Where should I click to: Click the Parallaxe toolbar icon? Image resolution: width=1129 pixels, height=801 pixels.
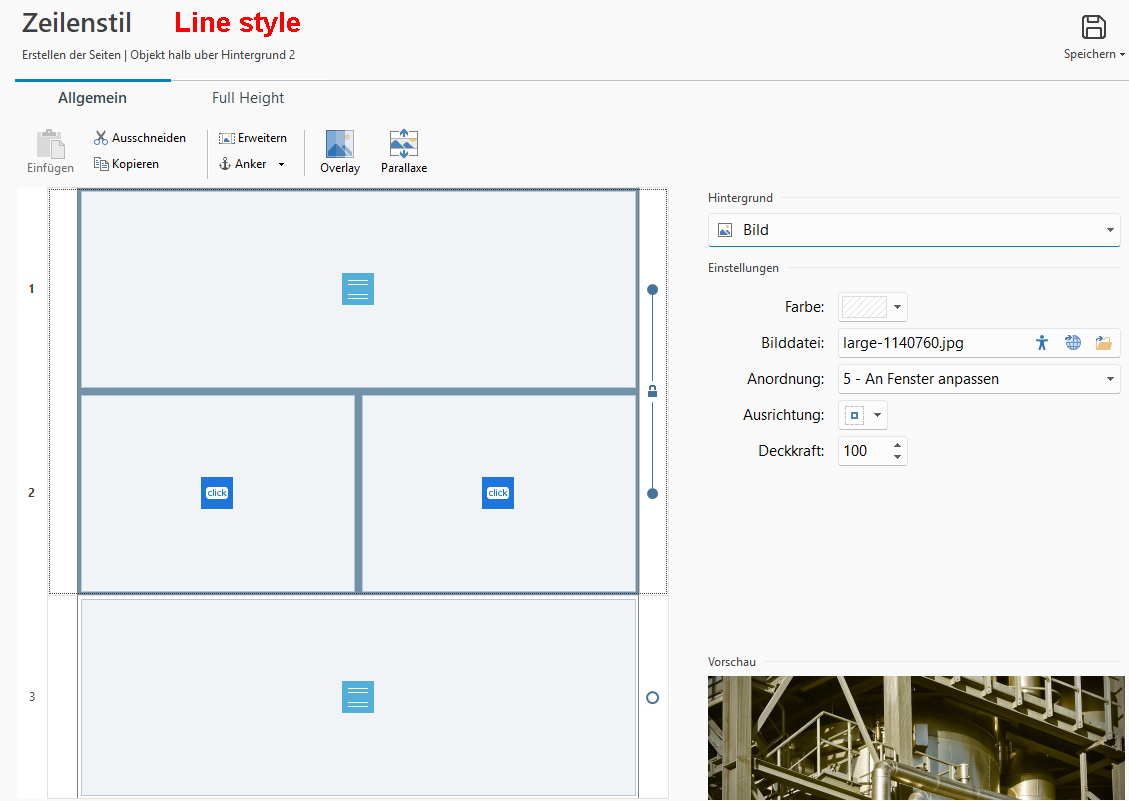coord(404,145)
